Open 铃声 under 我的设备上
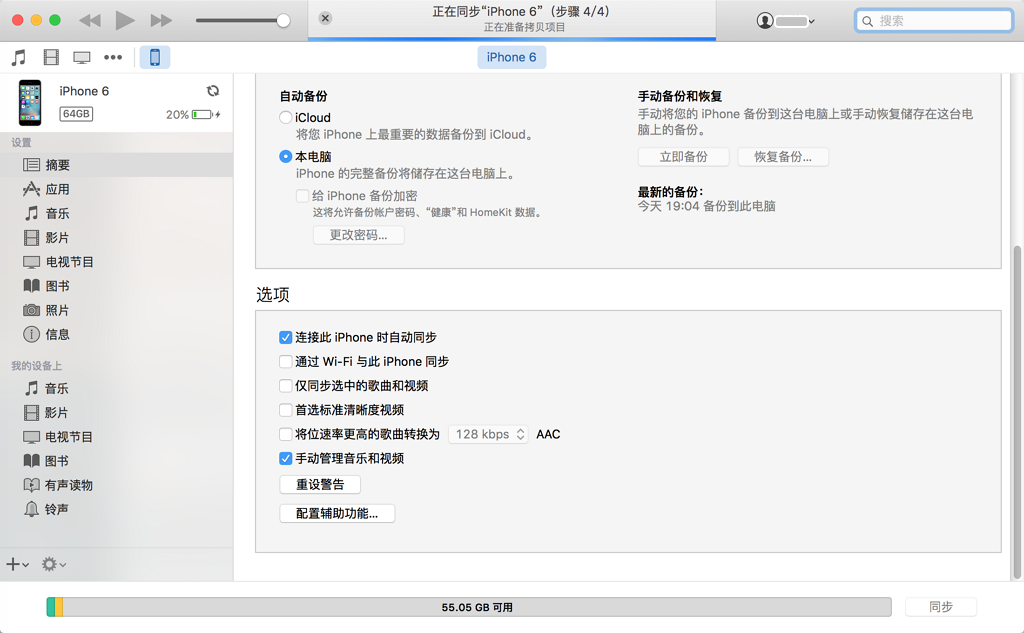The height and width of the screenshot is (633, 1024). coord(116,509)
